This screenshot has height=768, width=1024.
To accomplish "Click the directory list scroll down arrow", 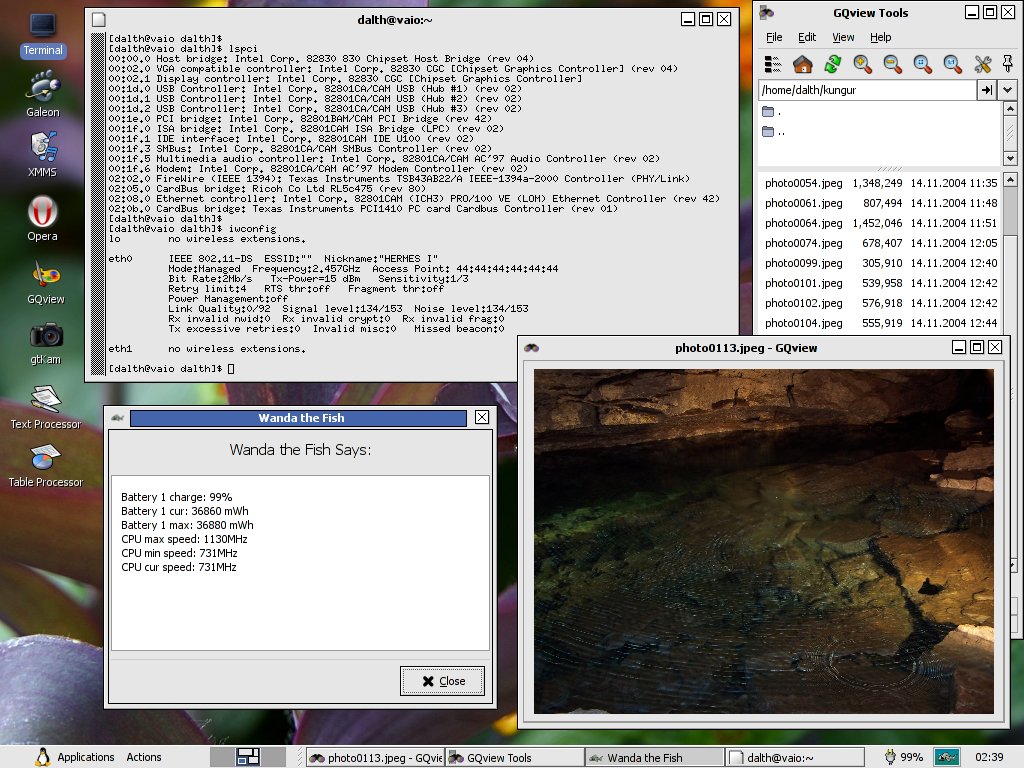I will (1010, 158).
